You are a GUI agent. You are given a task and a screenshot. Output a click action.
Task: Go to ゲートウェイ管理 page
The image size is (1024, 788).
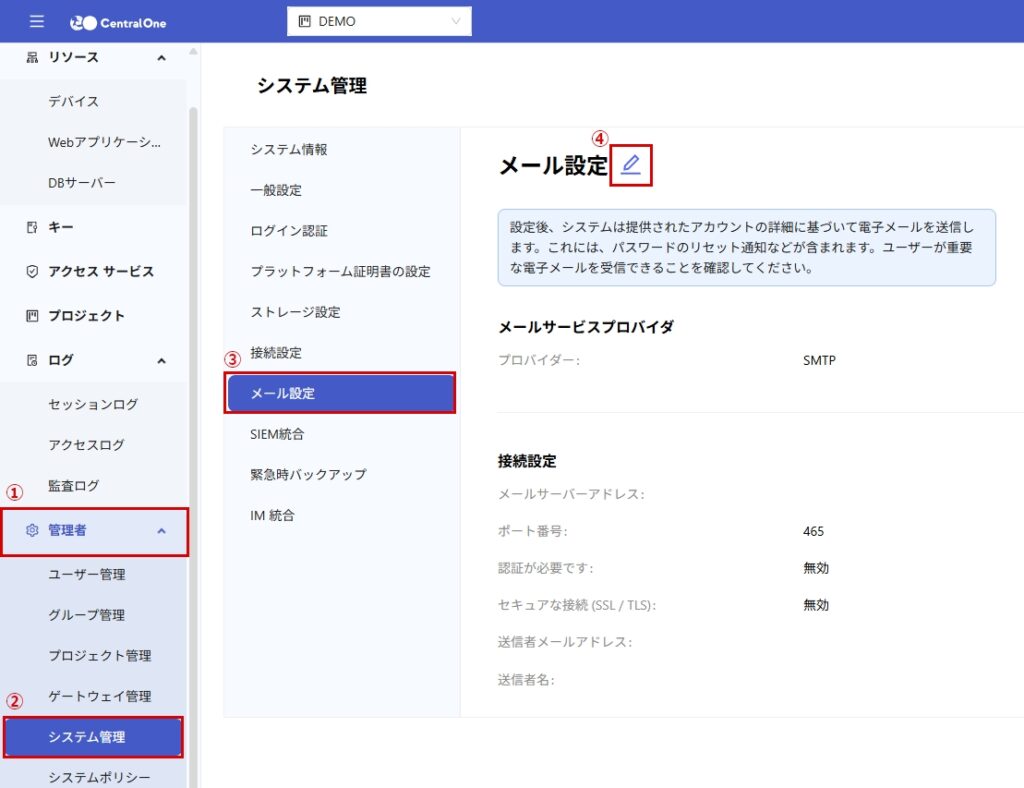[100, 697]
